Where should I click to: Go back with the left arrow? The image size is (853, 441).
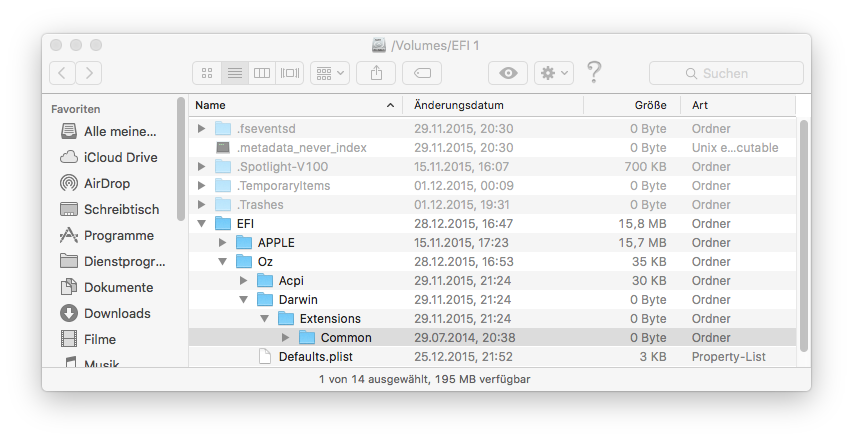62,73
